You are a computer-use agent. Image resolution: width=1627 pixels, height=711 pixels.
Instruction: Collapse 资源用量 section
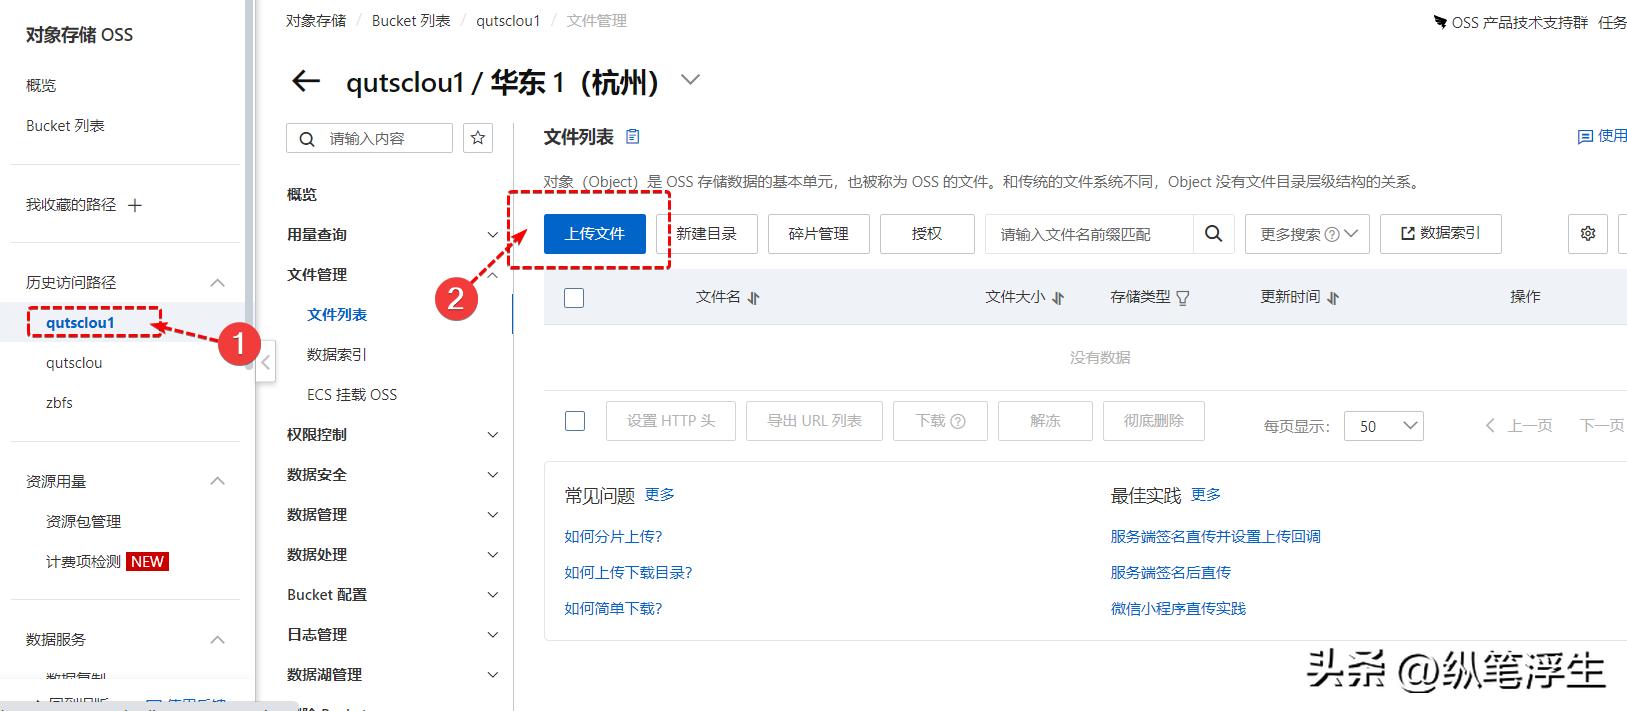point(217,481)
